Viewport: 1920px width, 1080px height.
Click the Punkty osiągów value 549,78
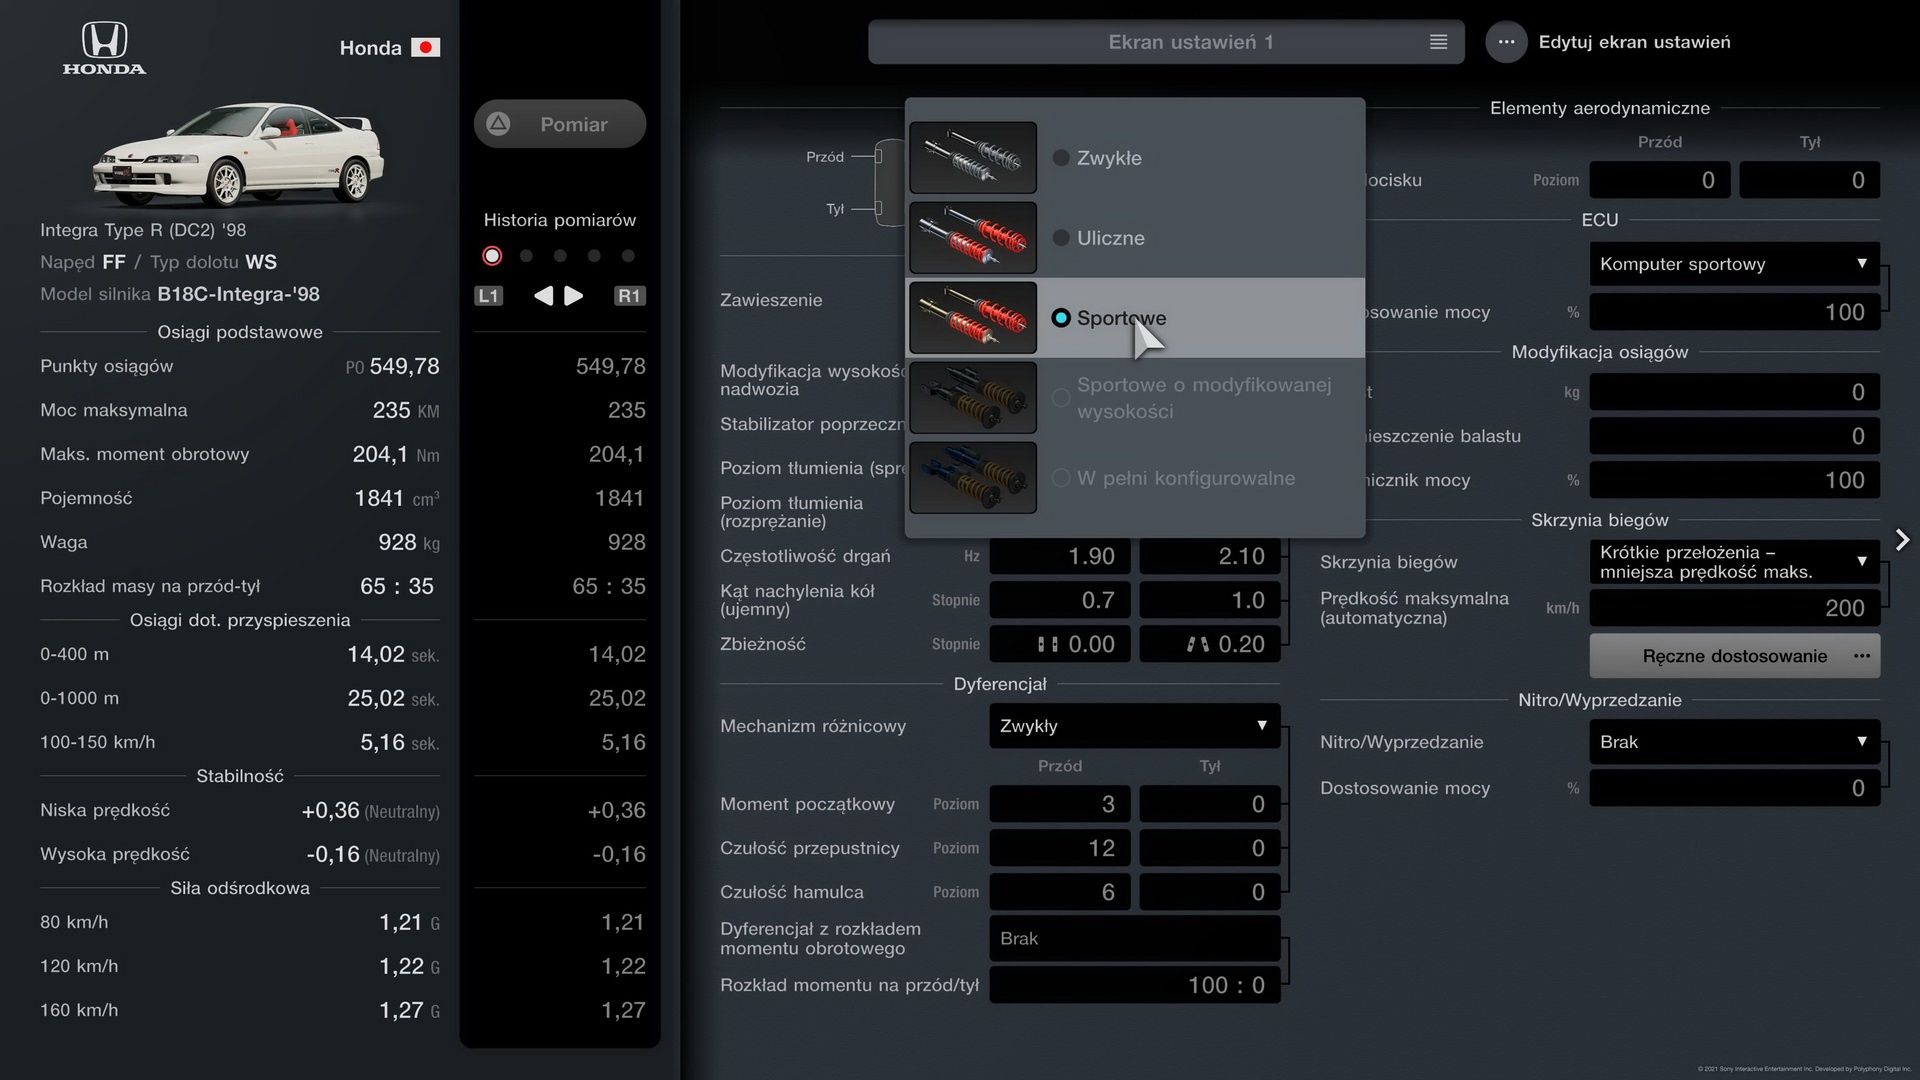click(404, 366)
